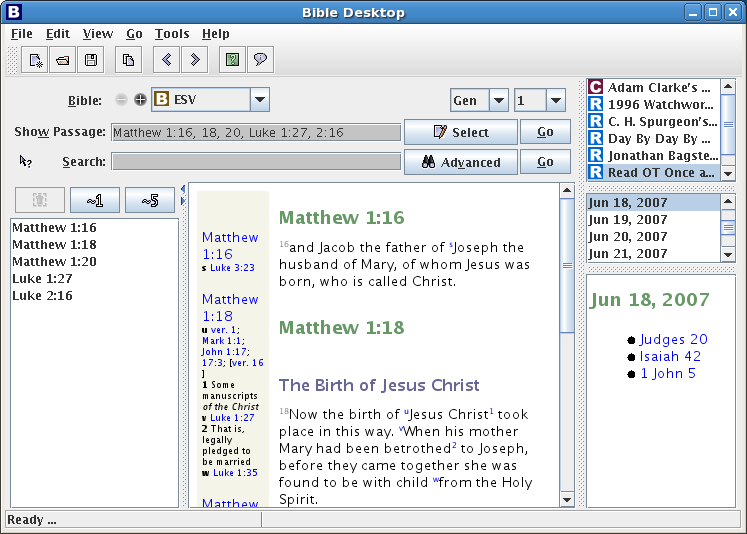Follow the Judges 20 reading link

pyautogui.click(x=673, y=340)
